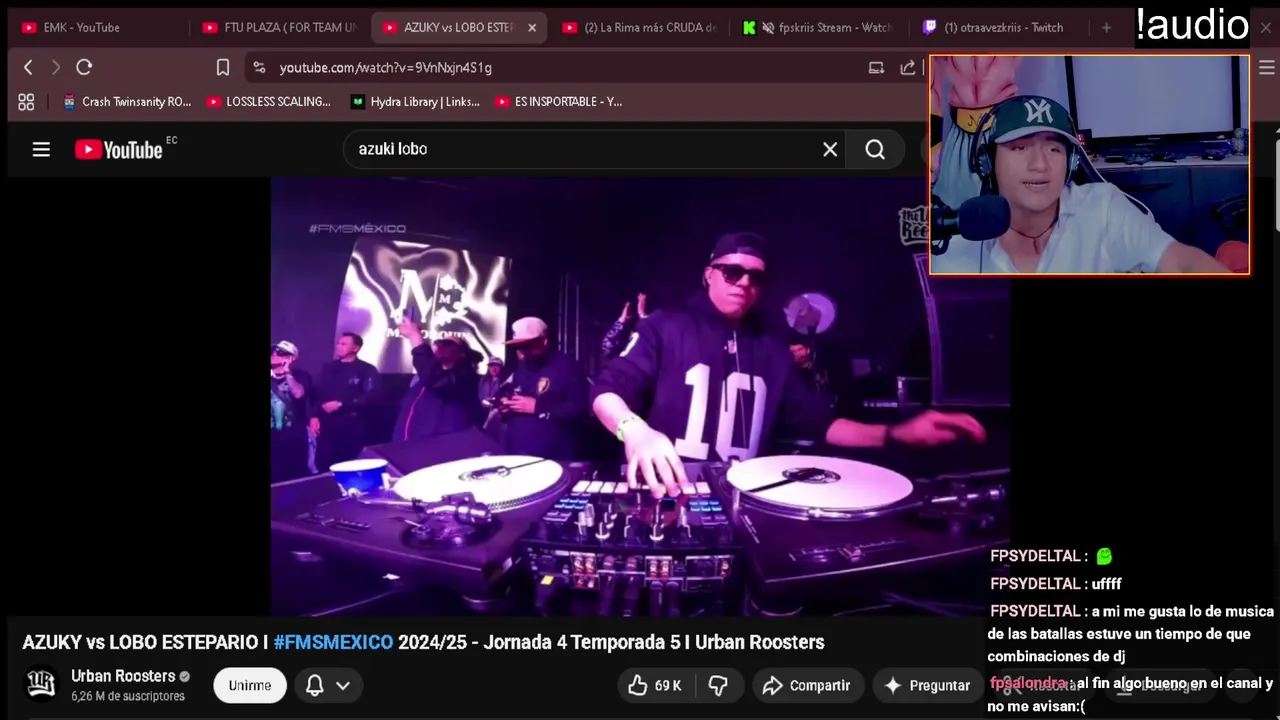Dislike the video with thumbs down
Viewport: 1280px width, 720px height.
[x=718, y=685]
